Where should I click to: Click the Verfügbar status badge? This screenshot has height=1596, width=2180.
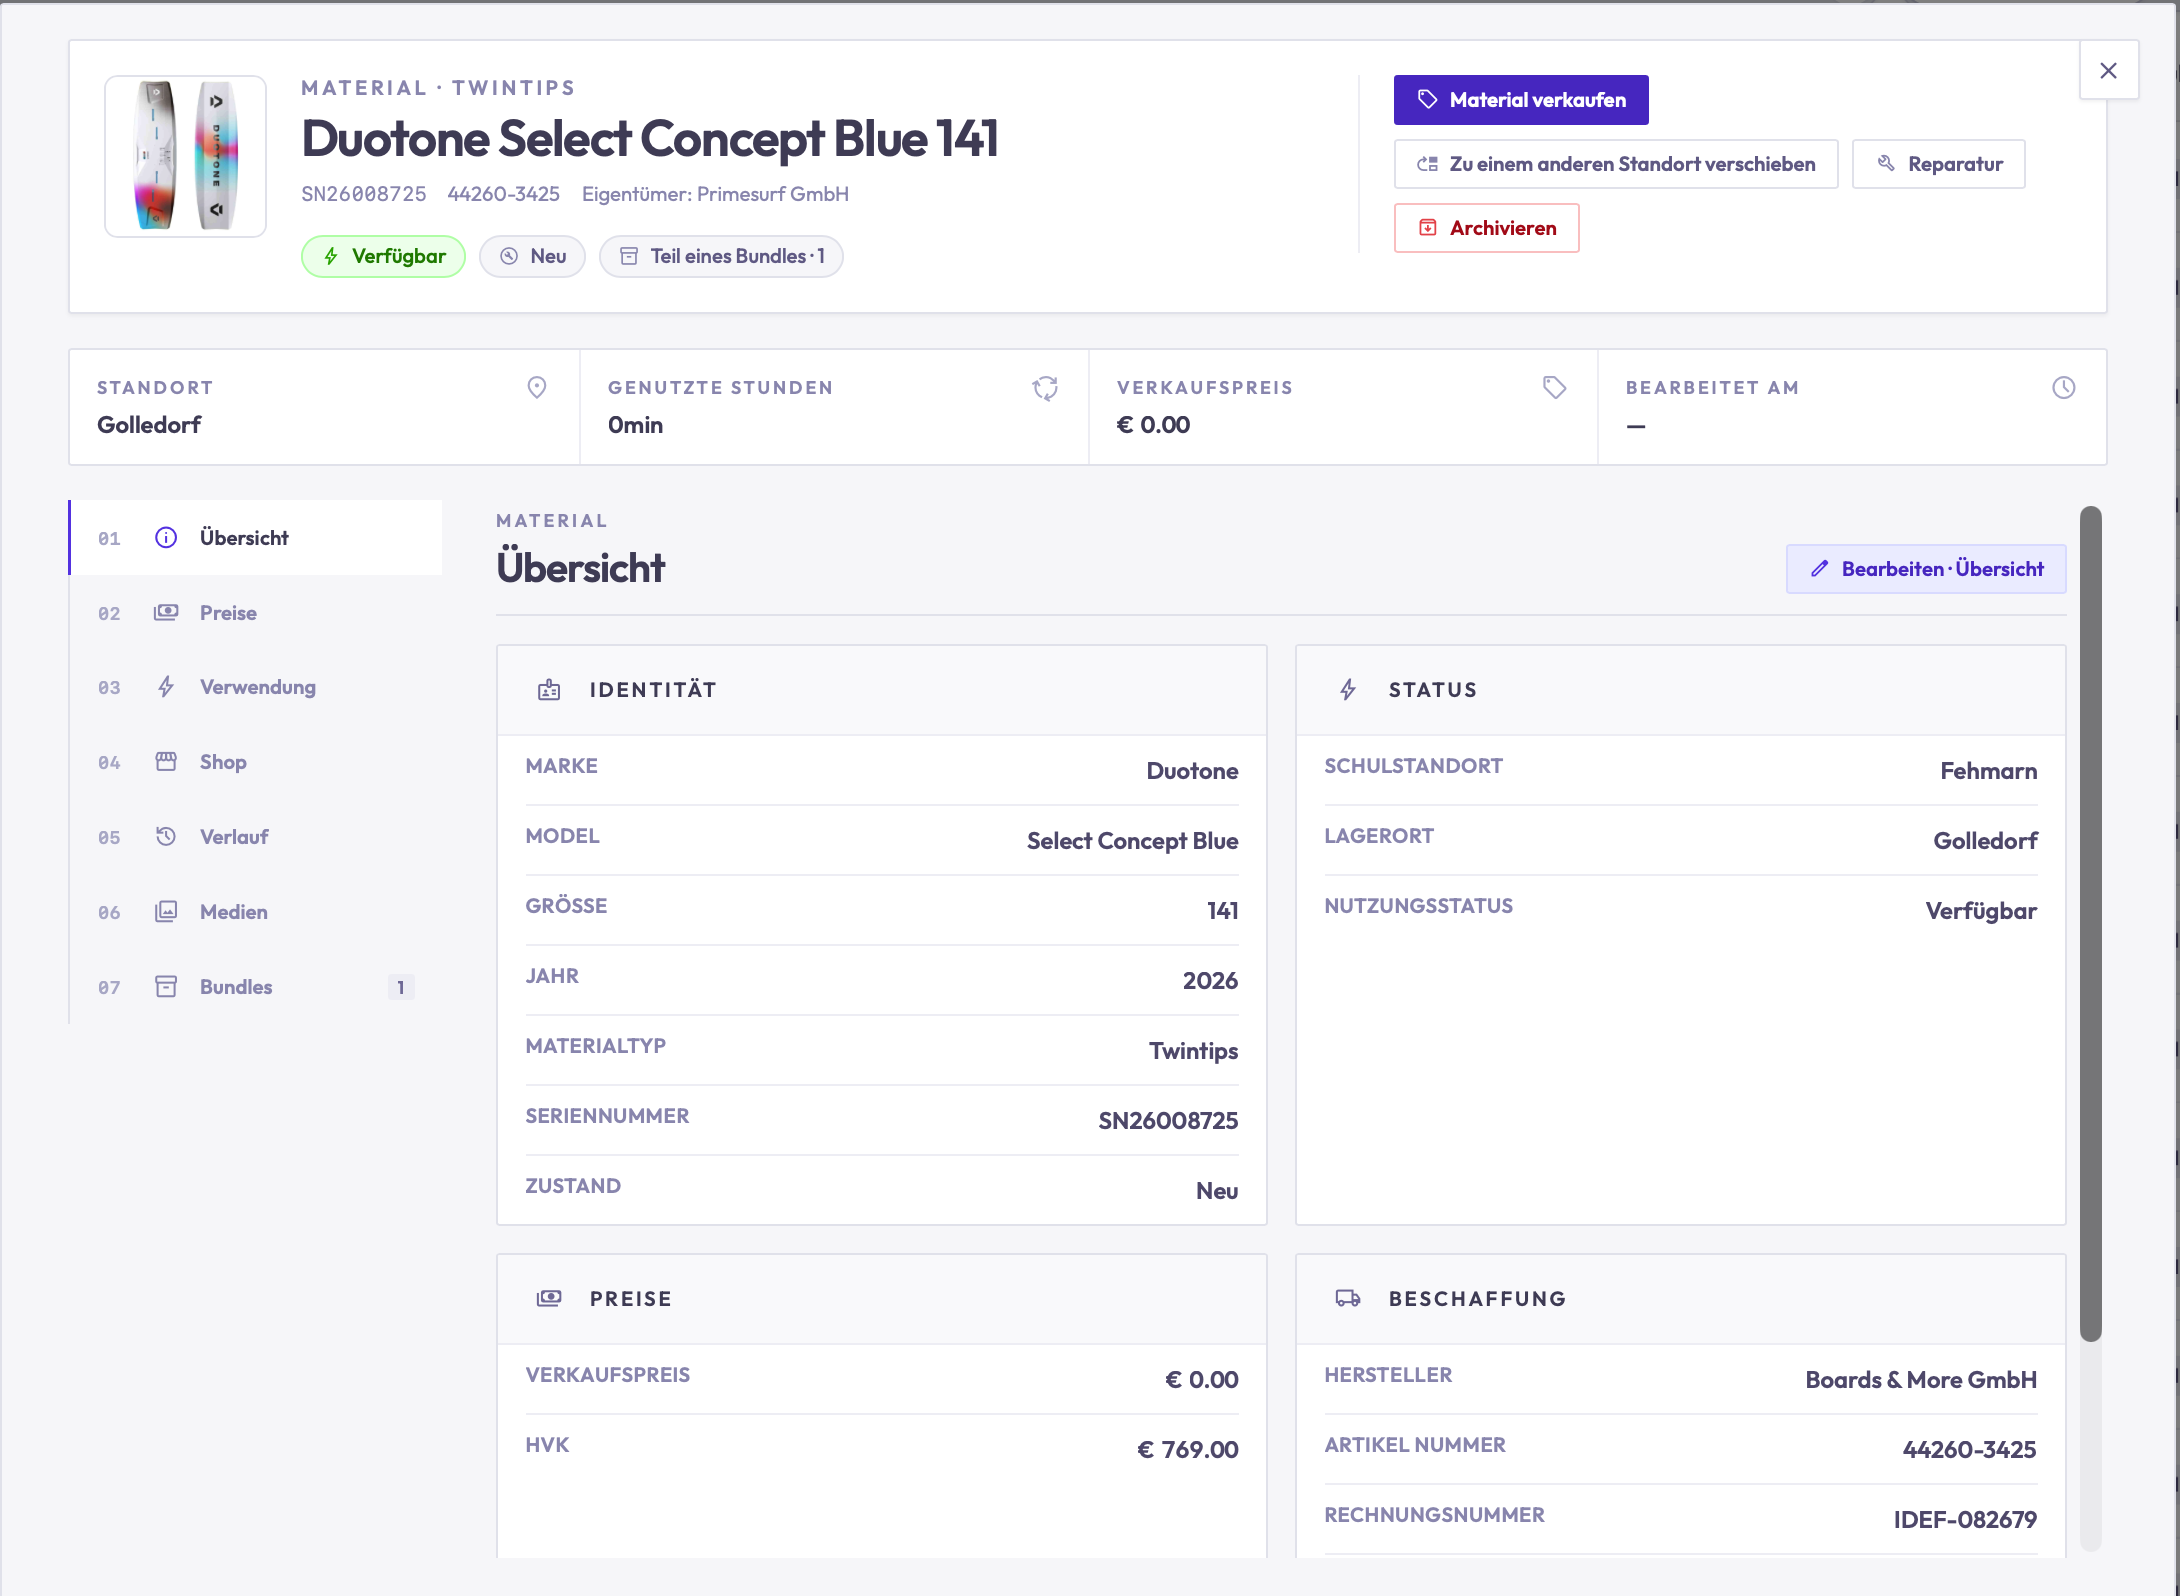(383, 256)
